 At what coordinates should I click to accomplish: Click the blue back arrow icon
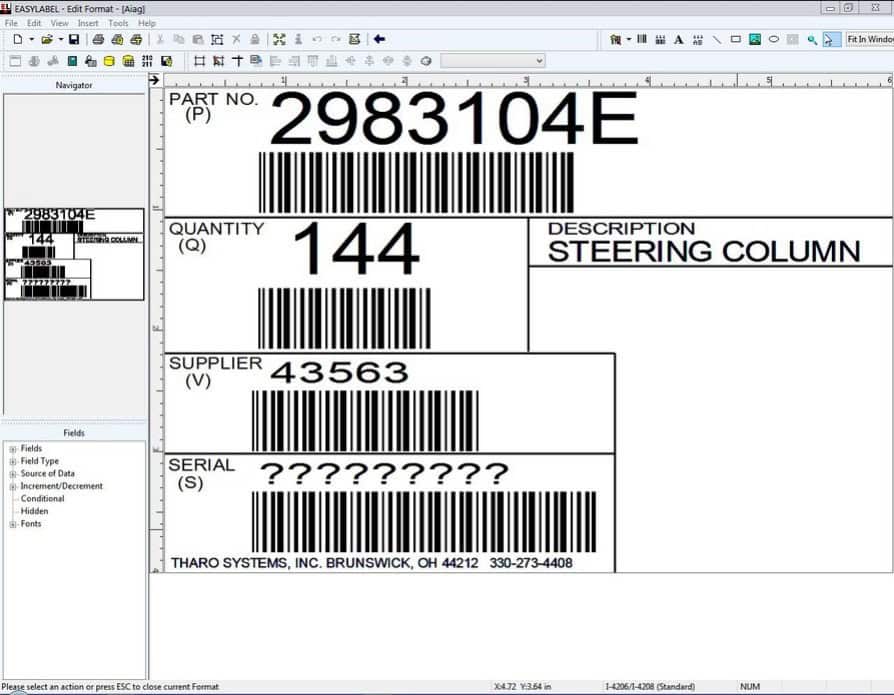(379, 39)
